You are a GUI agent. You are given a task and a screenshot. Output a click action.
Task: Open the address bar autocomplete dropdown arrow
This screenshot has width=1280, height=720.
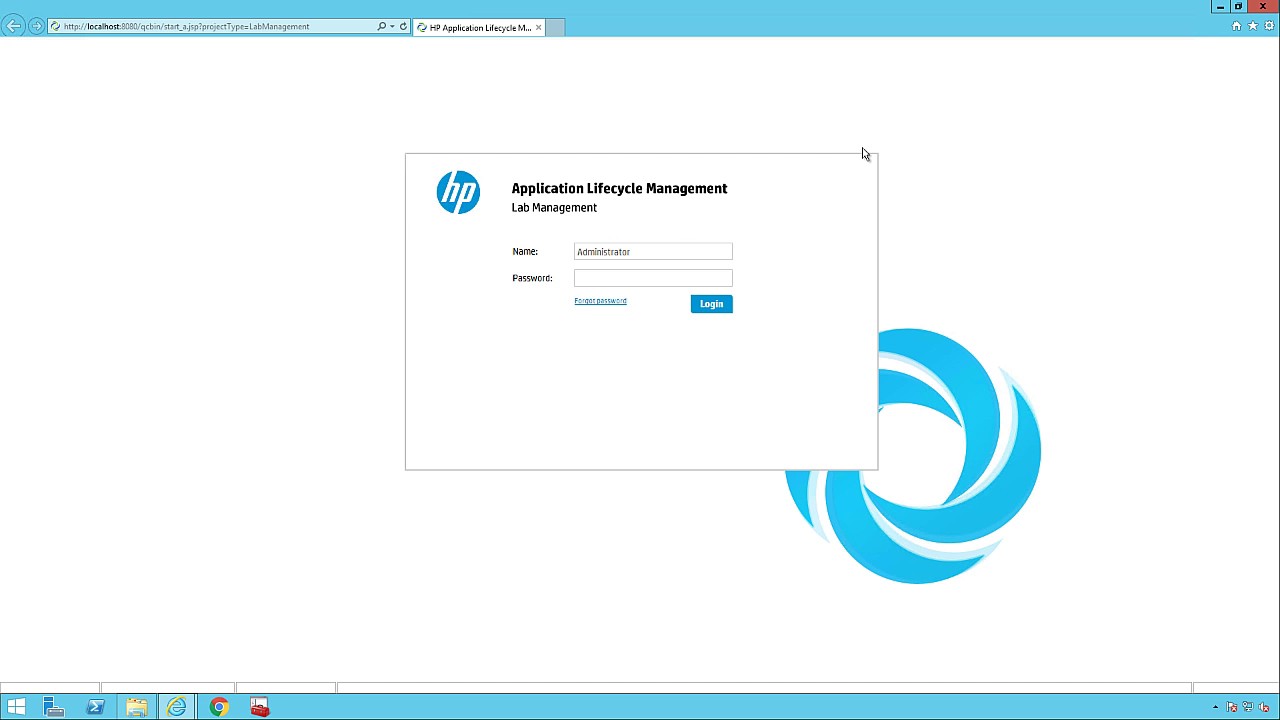tap(392, 27)
